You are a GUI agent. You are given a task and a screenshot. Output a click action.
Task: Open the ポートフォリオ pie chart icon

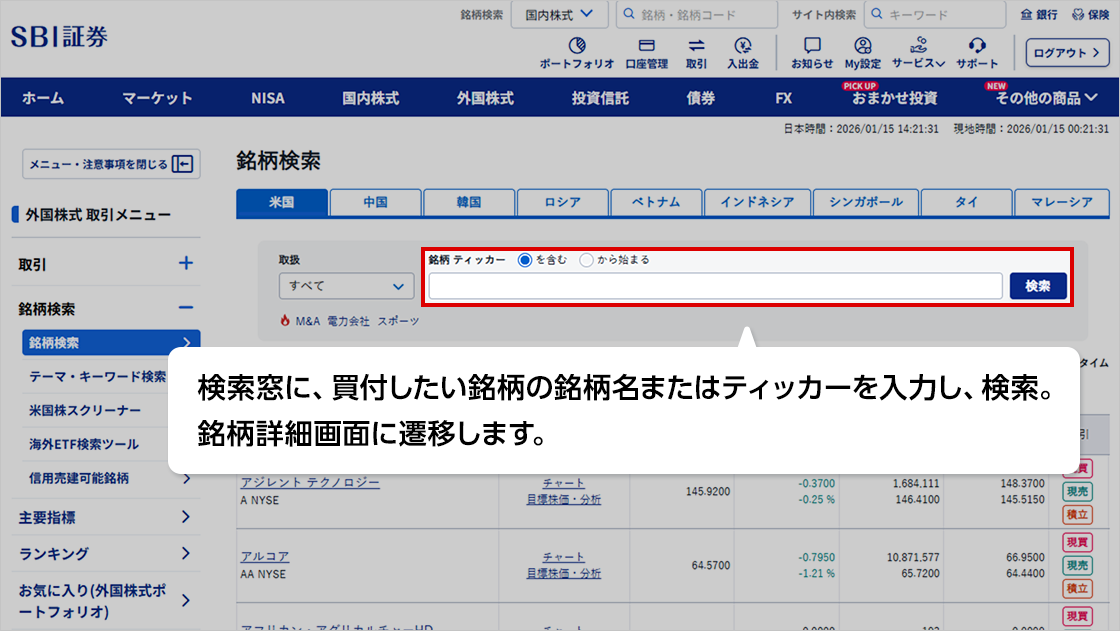click(576, 46)
